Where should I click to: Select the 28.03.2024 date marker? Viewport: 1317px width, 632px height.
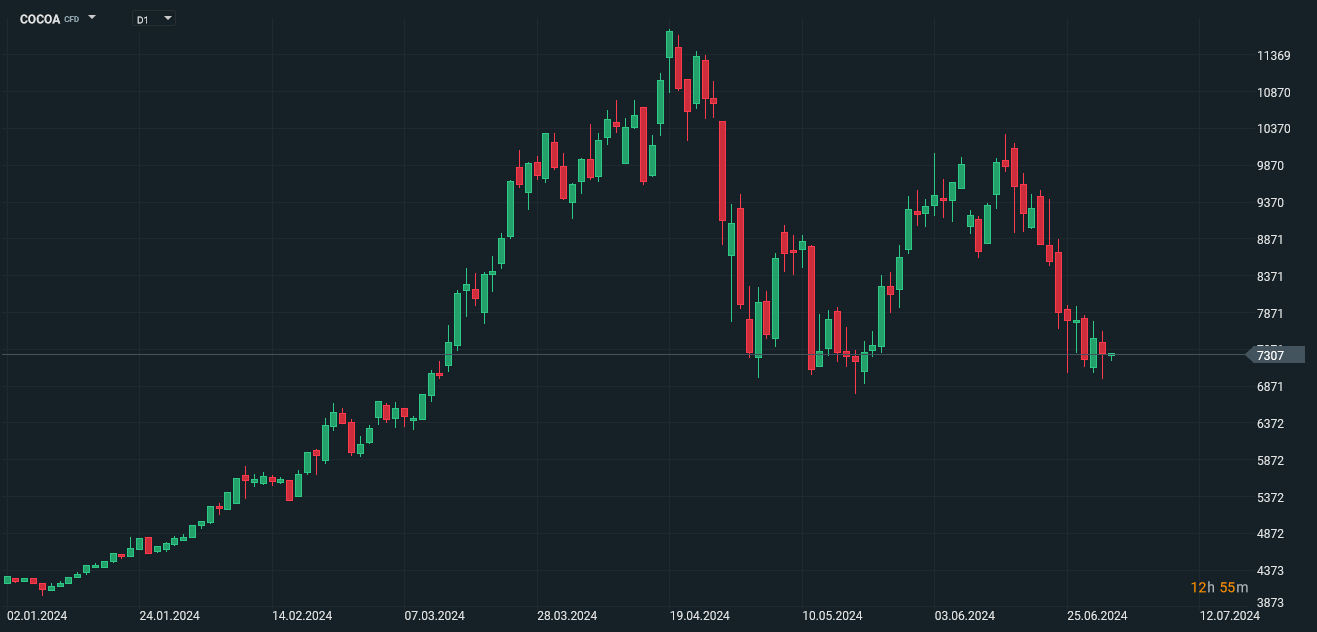tap(567, 616)
